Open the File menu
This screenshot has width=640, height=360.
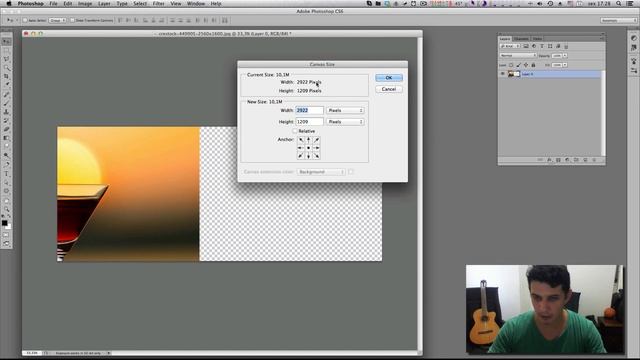point(53,3)
